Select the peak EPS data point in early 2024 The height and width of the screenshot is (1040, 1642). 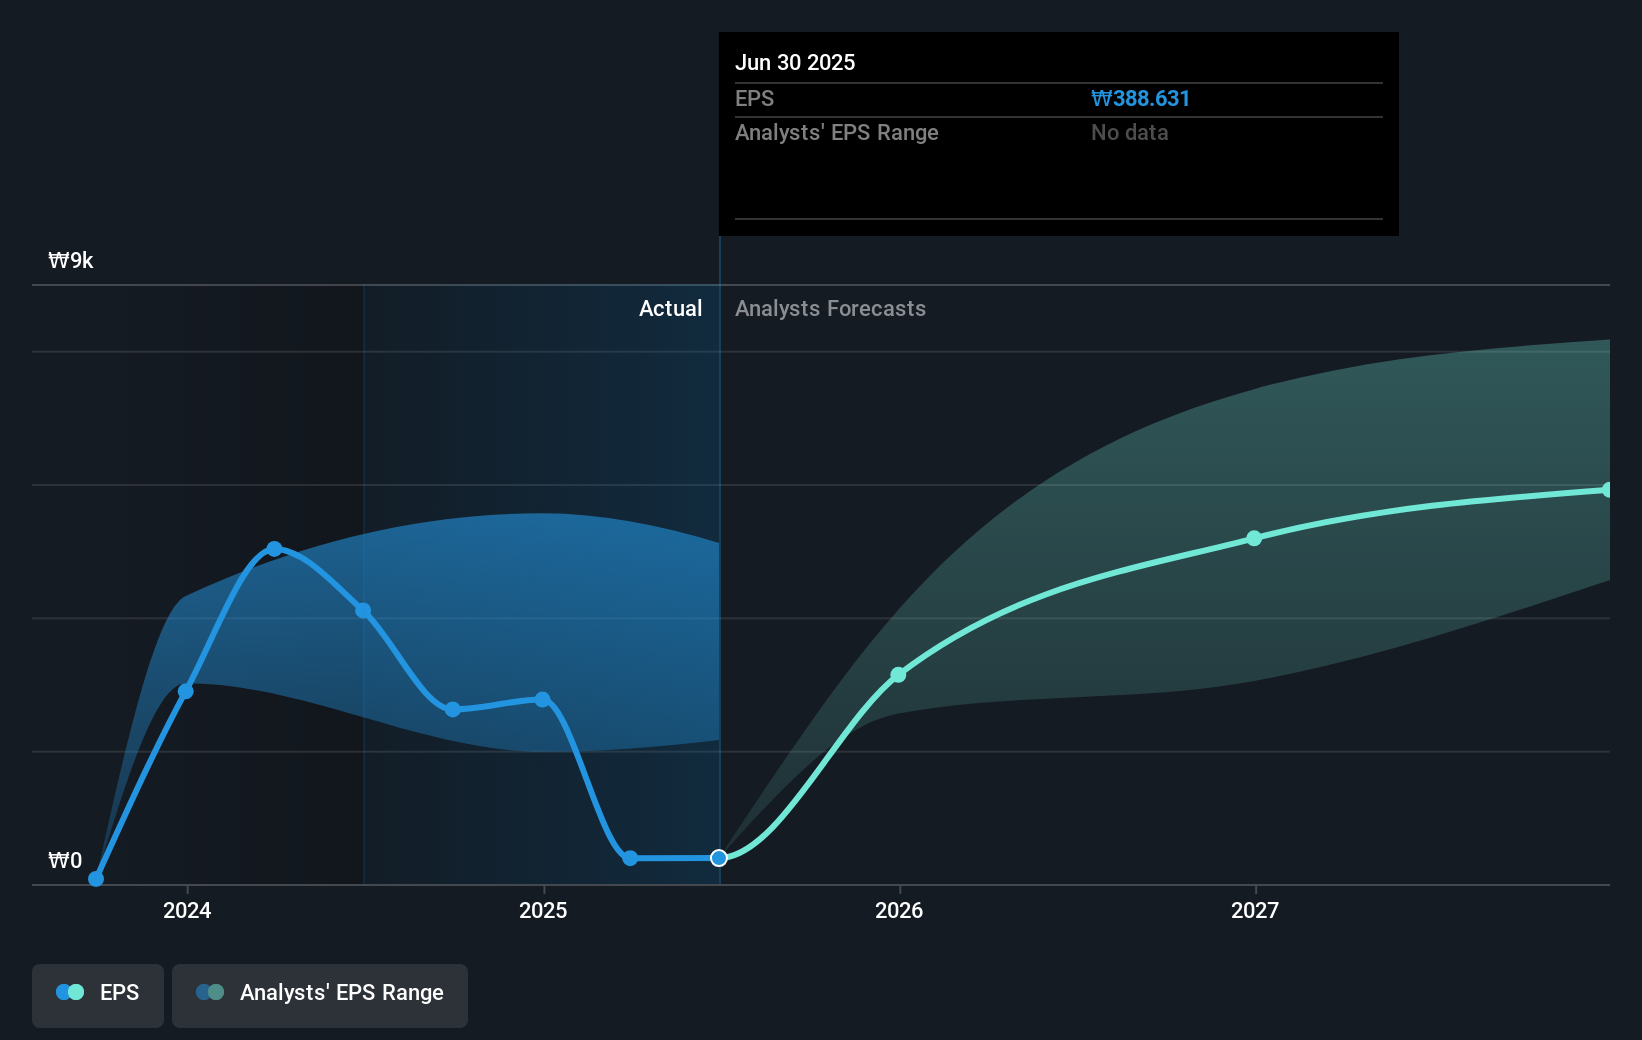273,548
